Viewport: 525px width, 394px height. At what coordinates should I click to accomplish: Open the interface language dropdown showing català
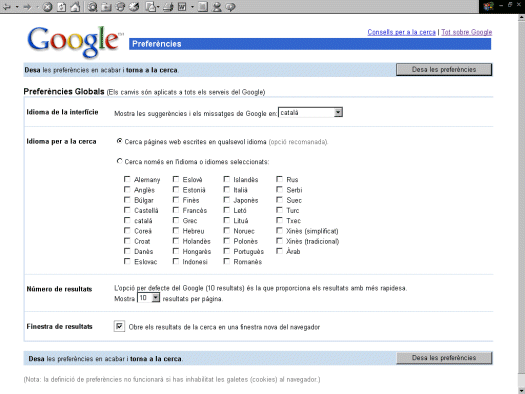point(310,112)
